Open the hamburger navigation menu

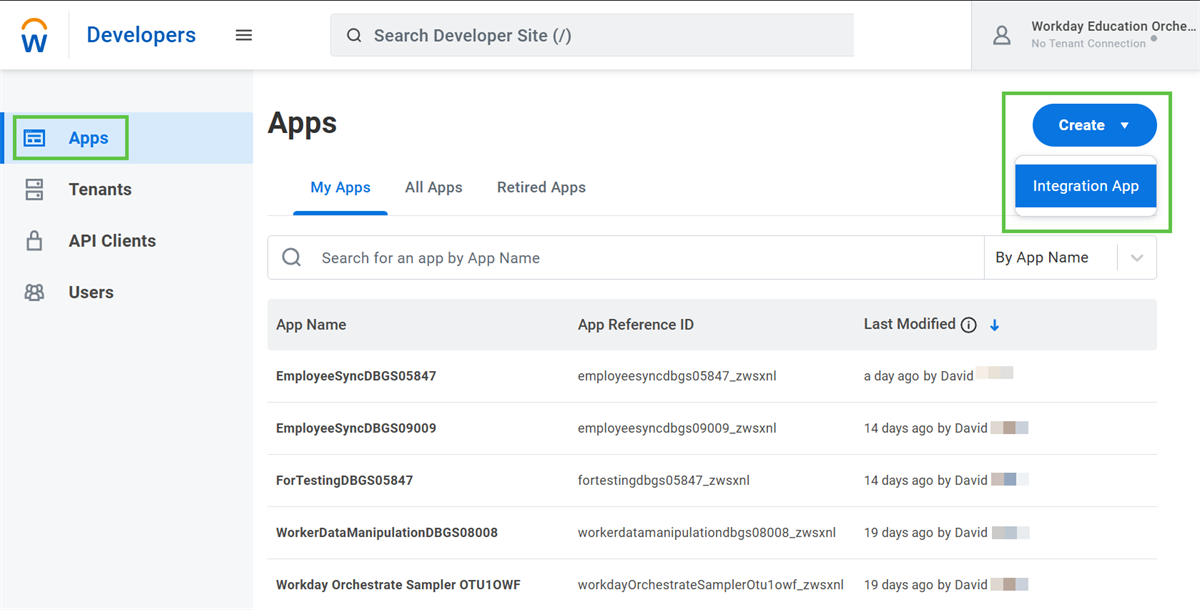click(x=244, y=35)
